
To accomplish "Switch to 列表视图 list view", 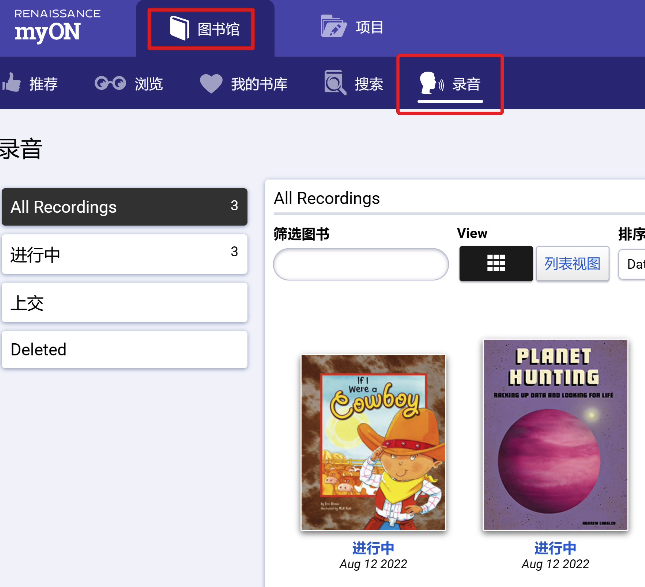I will (x=573, y=264).
